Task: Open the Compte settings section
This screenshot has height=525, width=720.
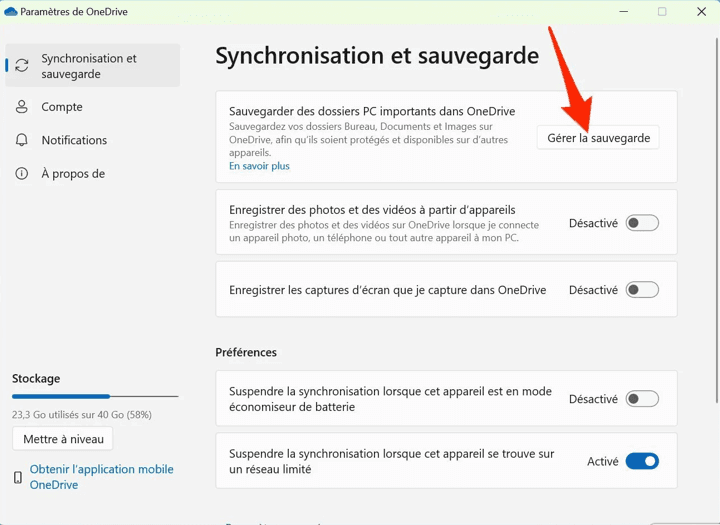Action: [x=62, y=107]
